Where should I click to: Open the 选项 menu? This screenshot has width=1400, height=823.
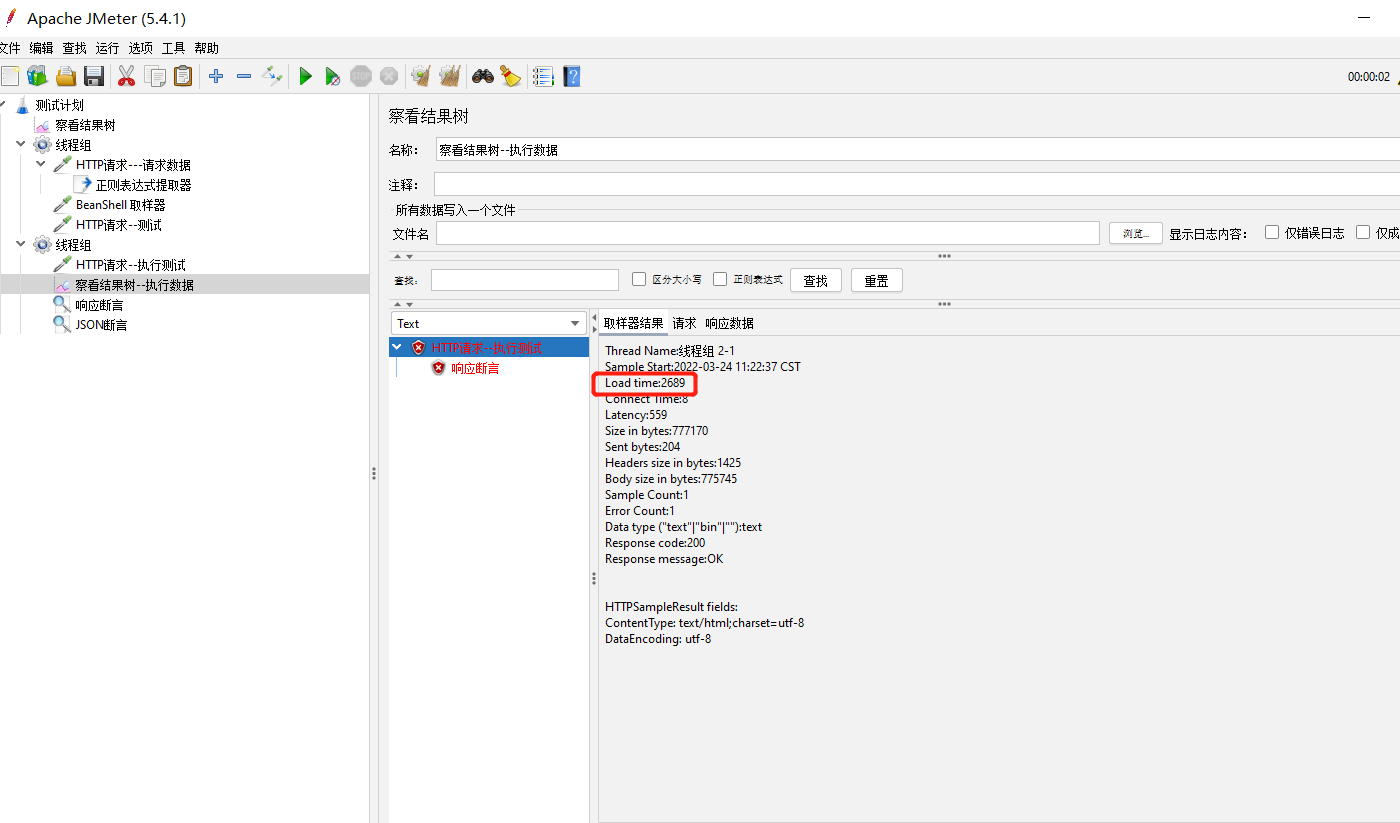(140, 48)
